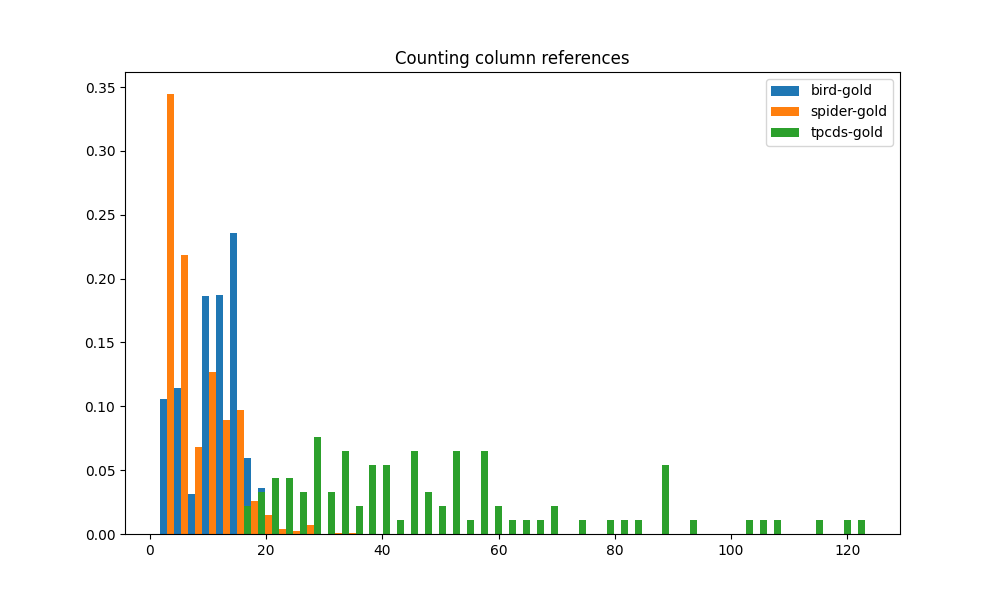
Task: Select the "tpcds-gold" legend label
Action: pyautogui.click(x=846, y=133)
